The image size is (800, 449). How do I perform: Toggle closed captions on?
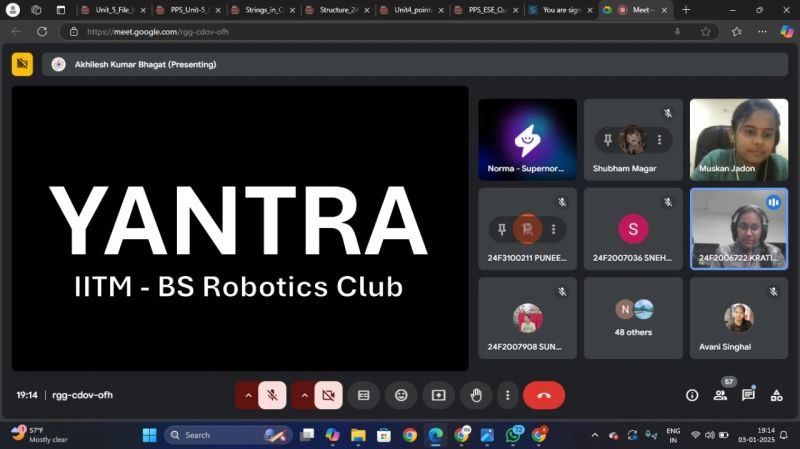point(364,395)
